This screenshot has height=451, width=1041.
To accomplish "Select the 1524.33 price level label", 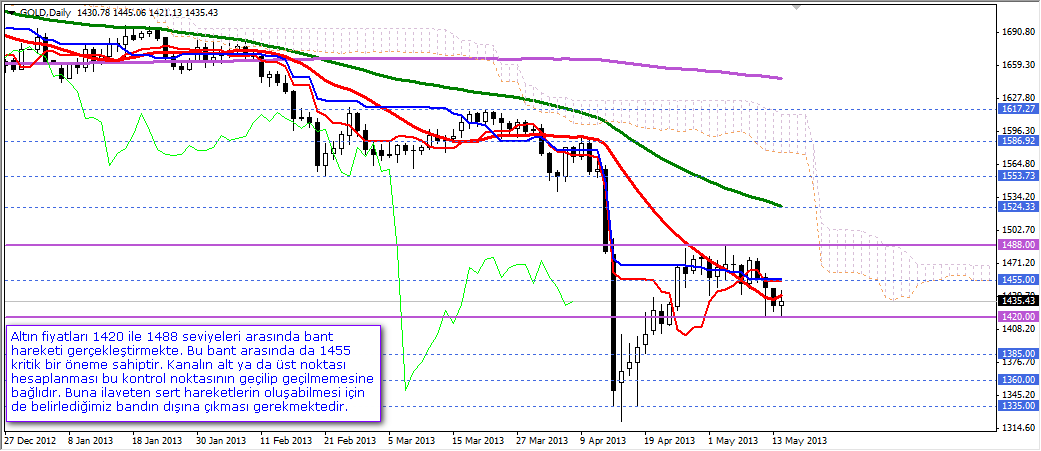I will (1016, 207).
